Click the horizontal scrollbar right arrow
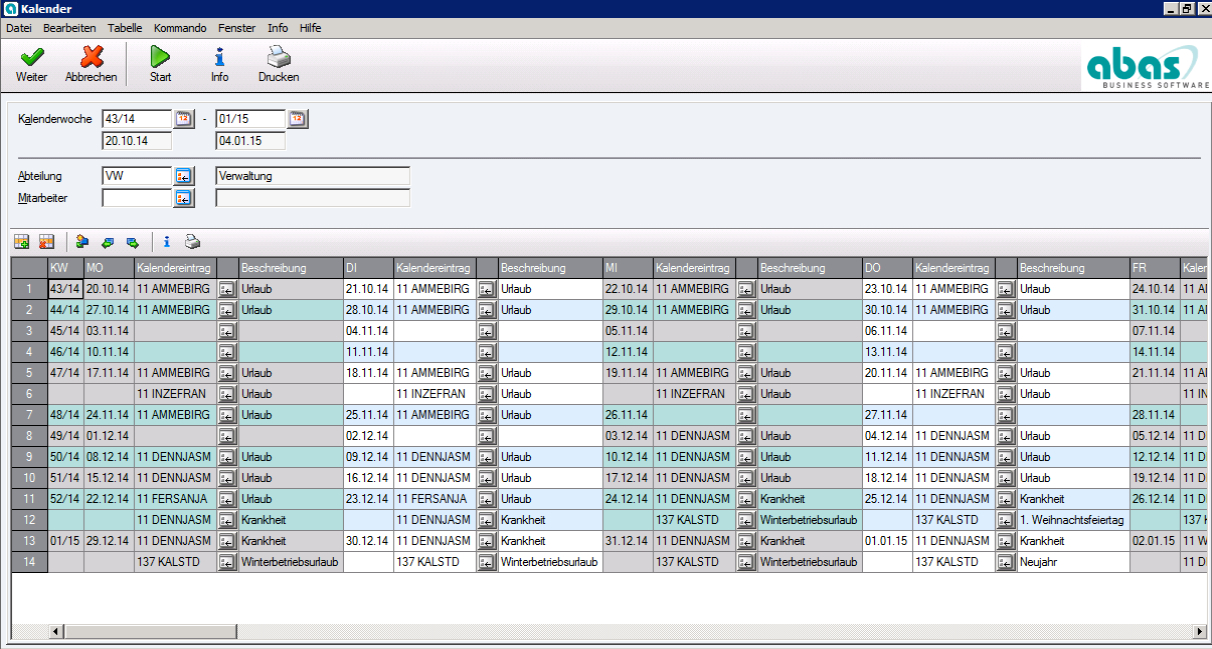 pyautogui.click(x=1199, y=632)
